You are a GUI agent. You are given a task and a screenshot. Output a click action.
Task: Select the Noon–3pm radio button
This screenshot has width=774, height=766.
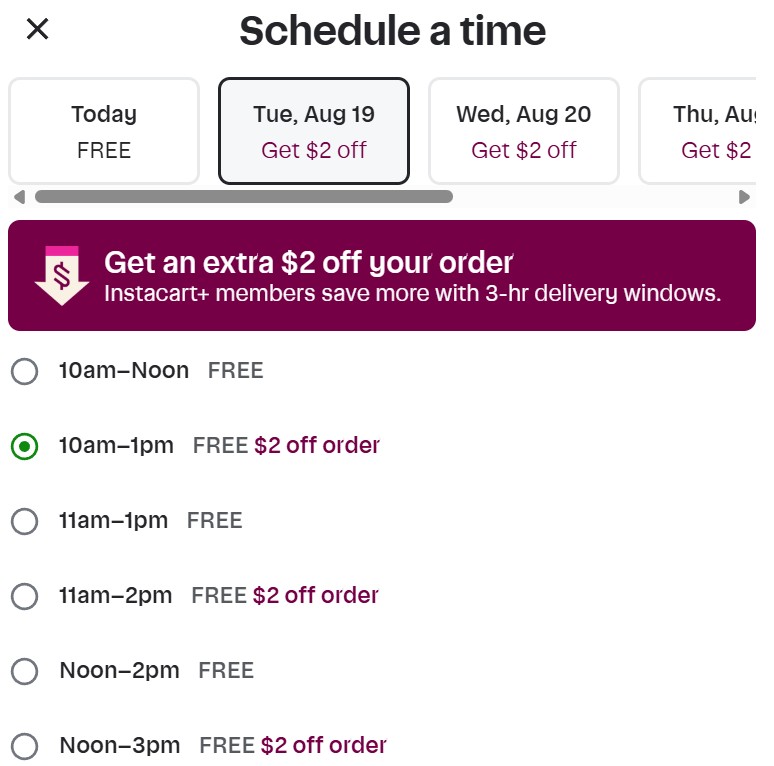tap(25, 746)
